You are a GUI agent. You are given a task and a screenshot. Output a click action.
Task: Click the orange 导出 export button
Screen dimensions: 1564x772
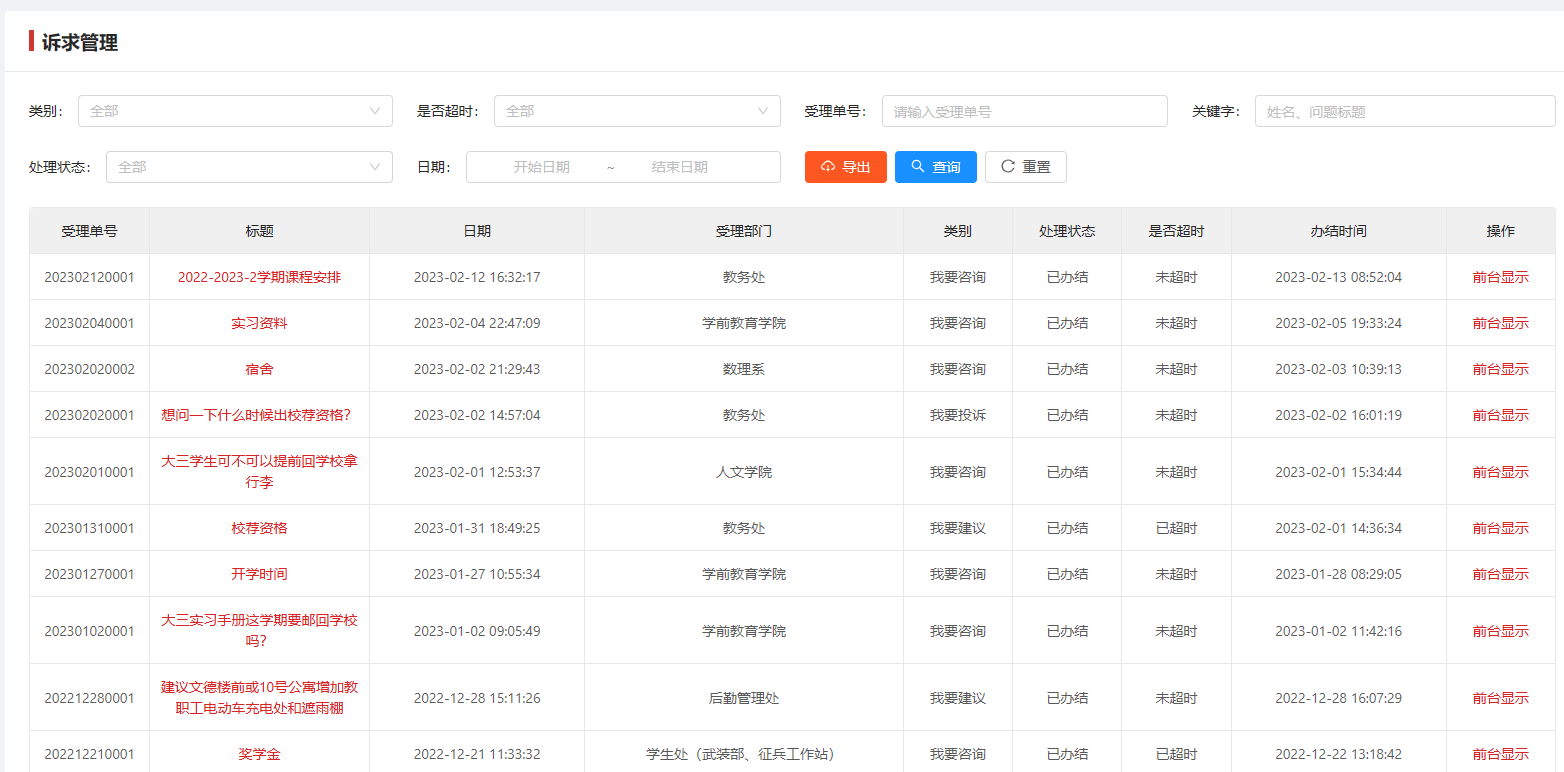click(845, 167)
